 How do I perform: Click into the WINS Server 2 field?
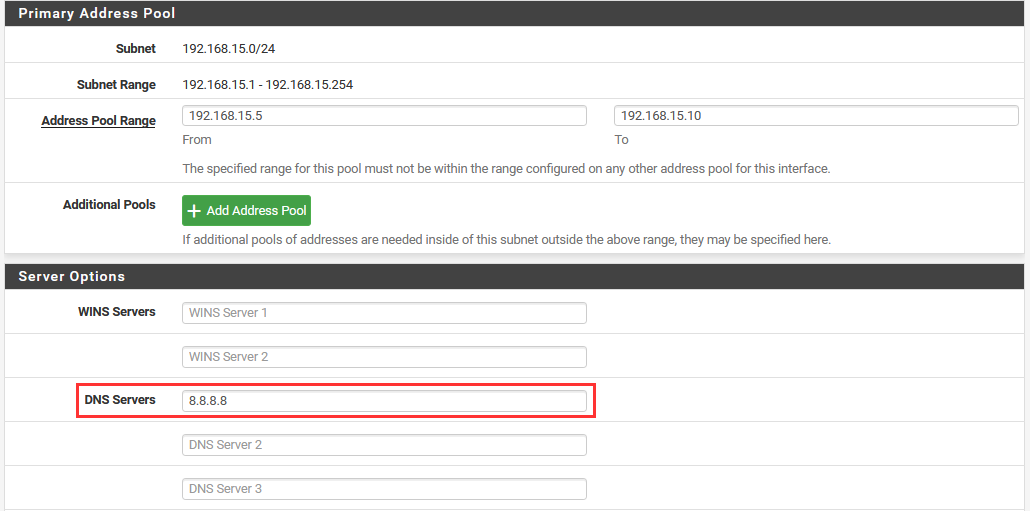[384, 357]
